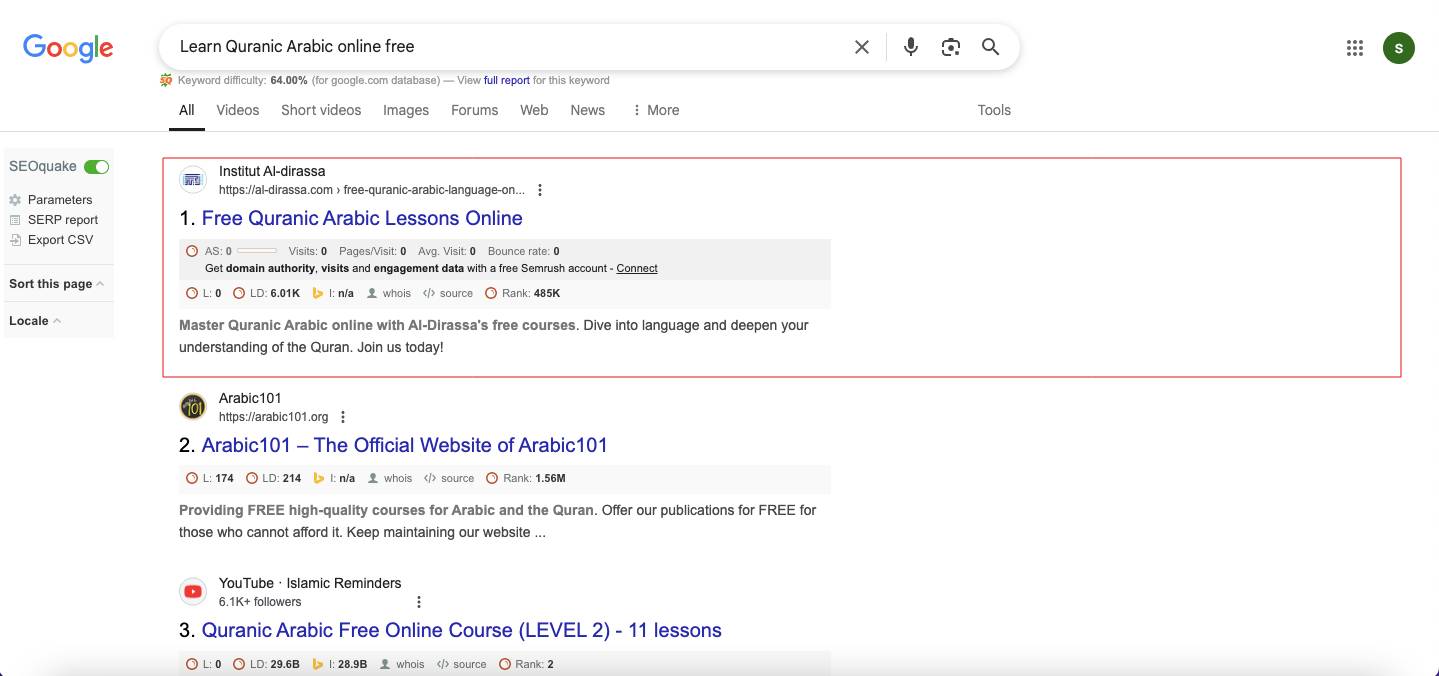Open options menu for Al-dirassa result
This screenshot has width=1439, height=676.
pyautogui.click(x=540, y=190)
